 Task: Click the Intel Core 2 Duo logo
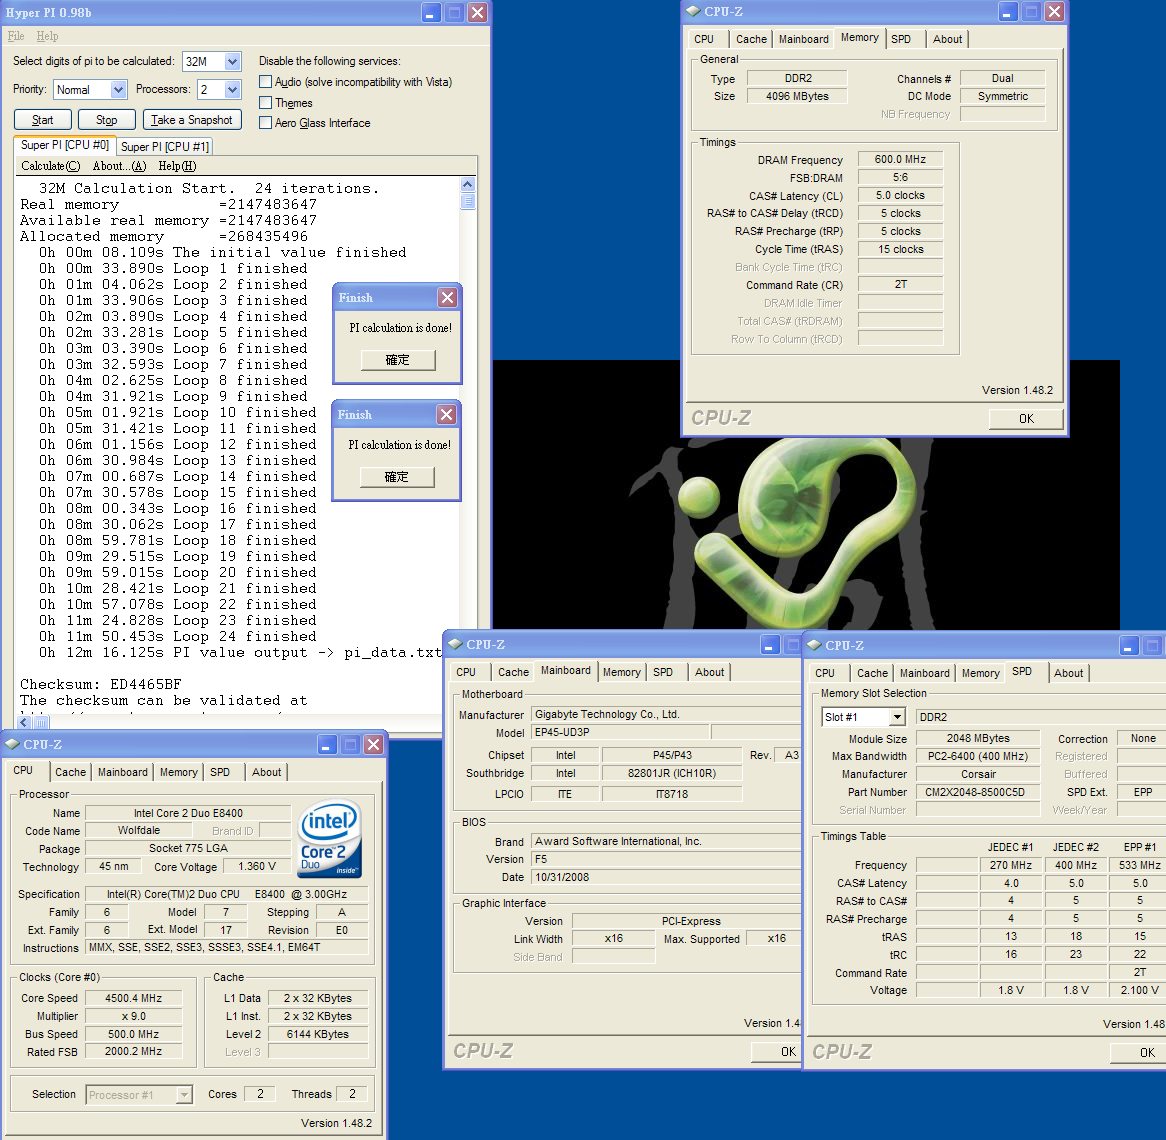tap(329, 838)
